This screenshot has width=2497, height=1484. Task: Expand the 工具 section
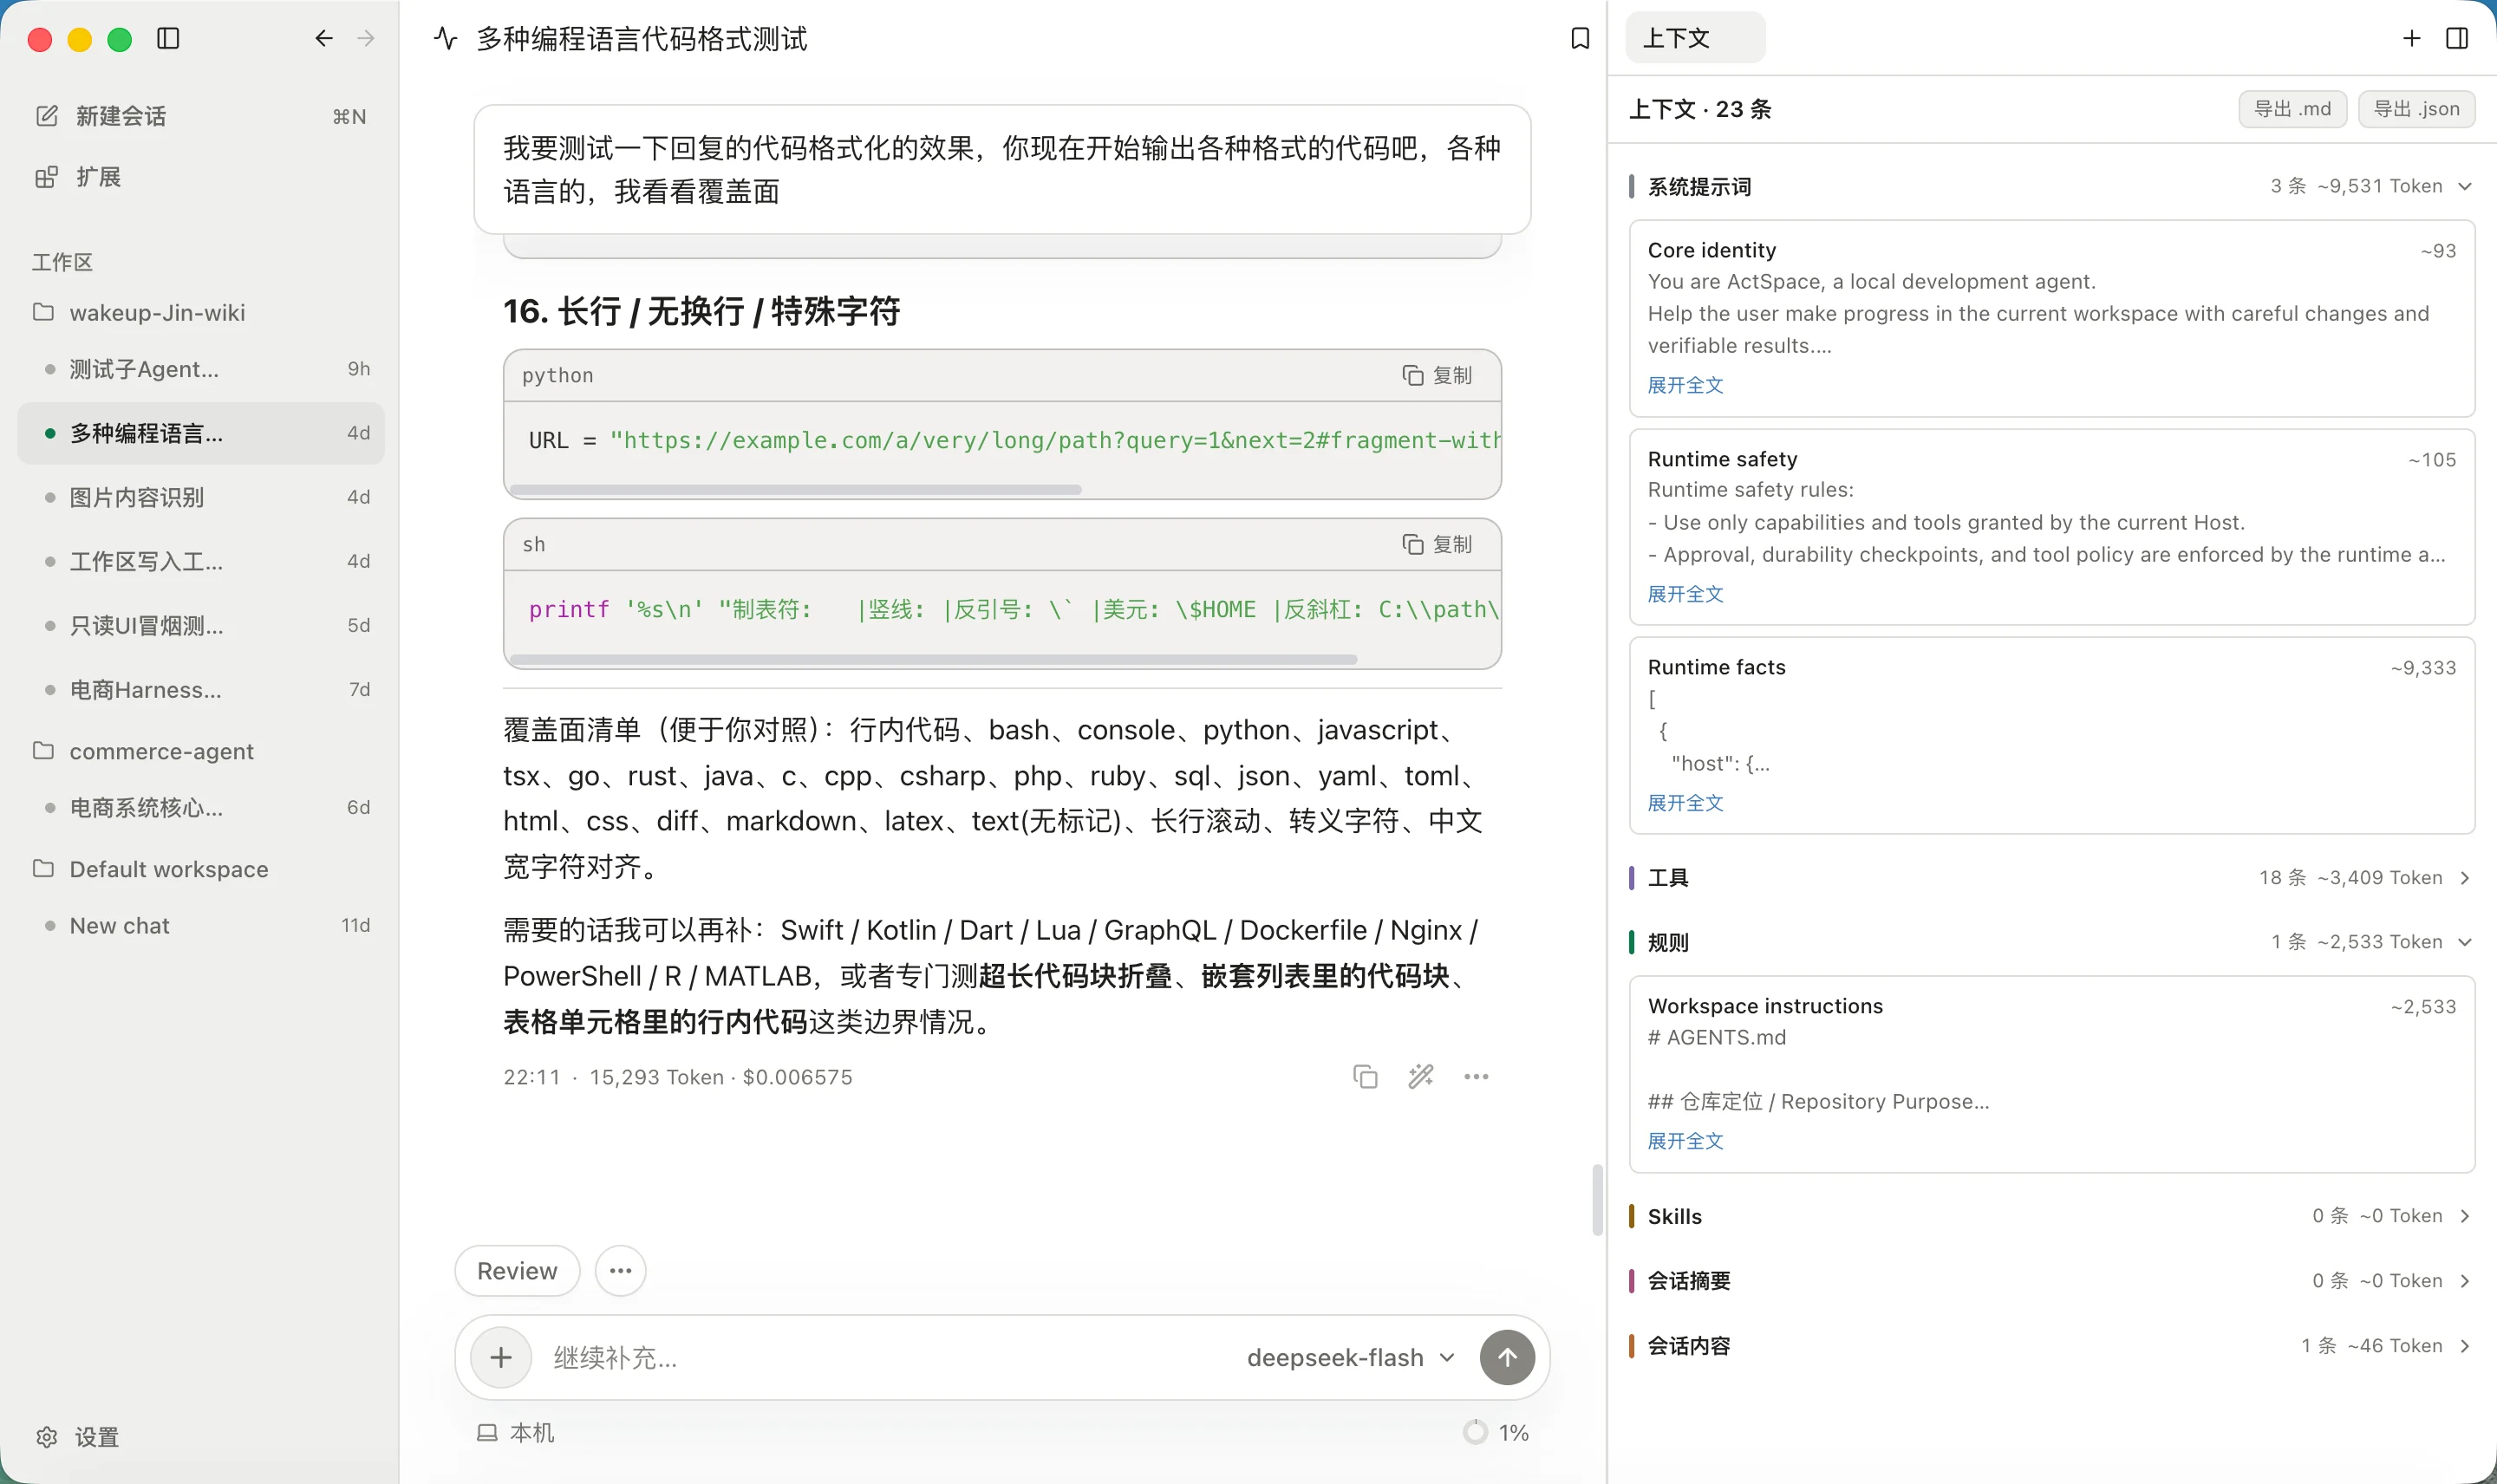point(2051,878)
